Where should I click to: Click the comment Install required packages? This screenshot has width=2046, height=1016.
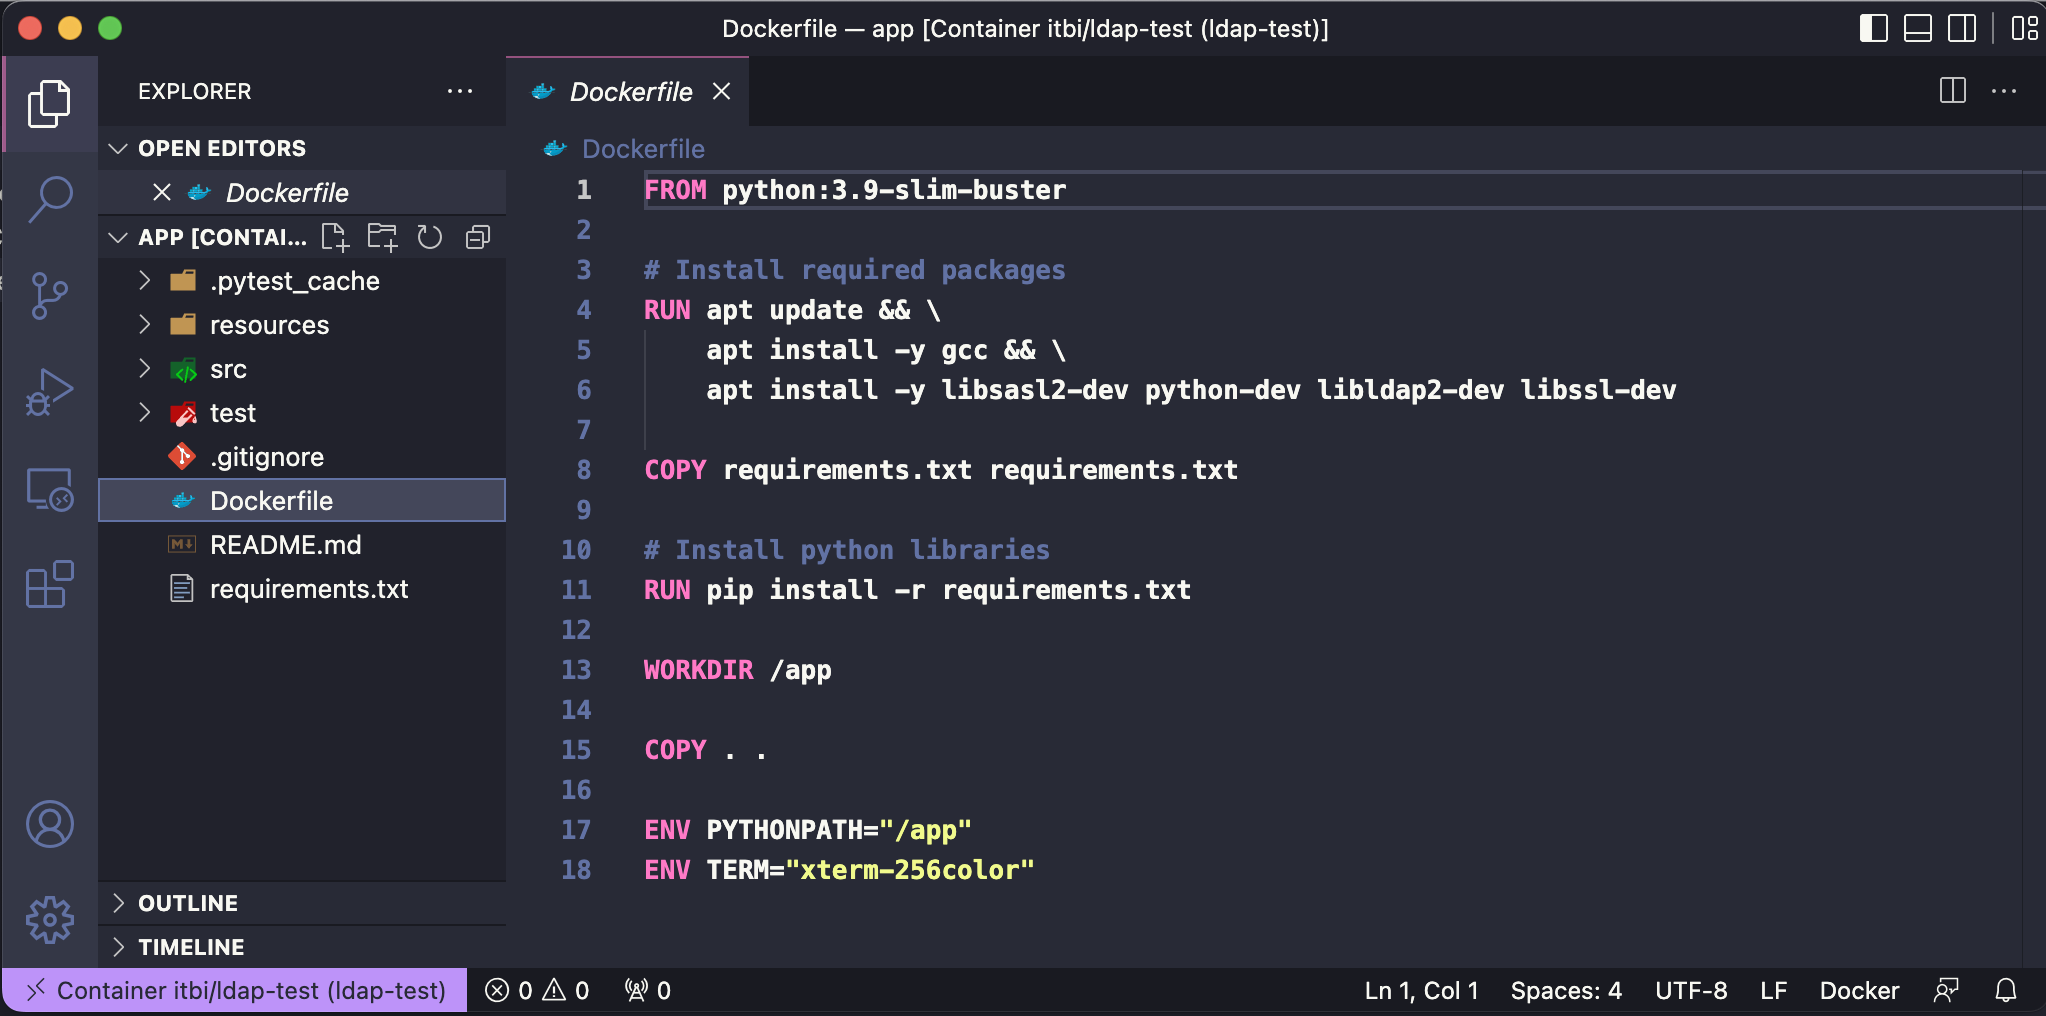click(x=855, y=270)
